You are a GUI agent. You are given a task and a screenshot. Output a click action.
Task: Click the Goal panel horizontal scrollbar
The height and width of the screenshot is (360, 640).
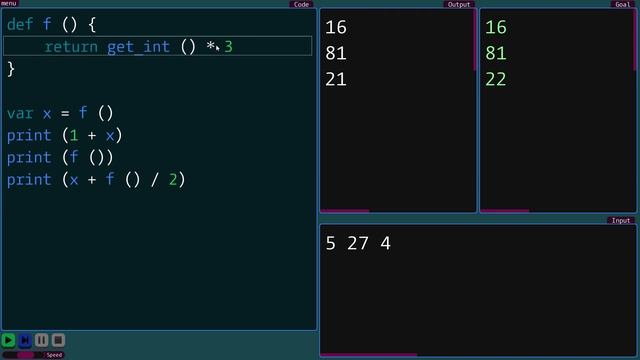click(x=505, y=211)
